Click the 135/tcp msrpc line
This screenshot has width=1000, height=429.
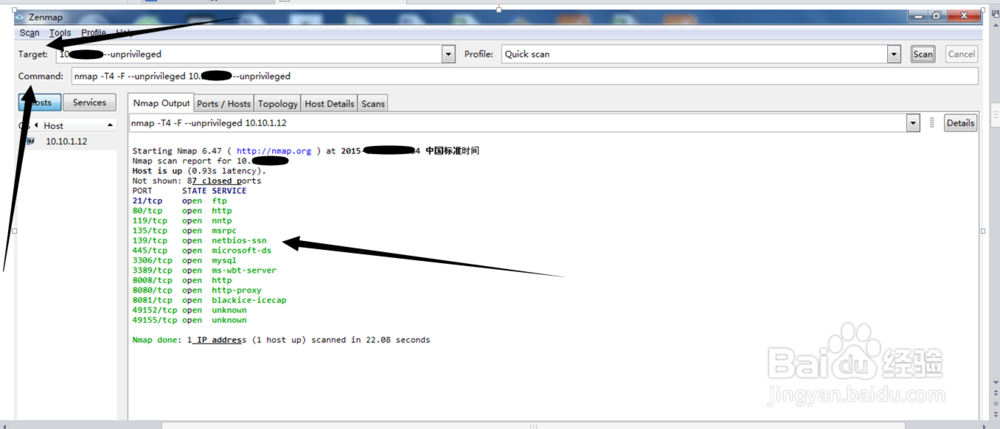[185, 231]
